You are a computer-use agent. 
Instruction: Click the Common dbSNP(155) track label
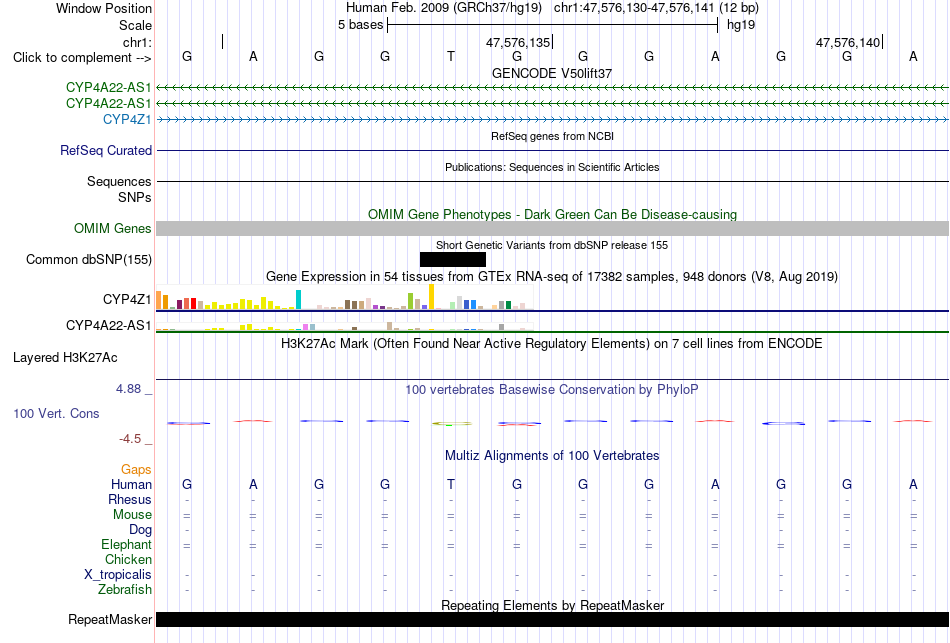[89, 259]
